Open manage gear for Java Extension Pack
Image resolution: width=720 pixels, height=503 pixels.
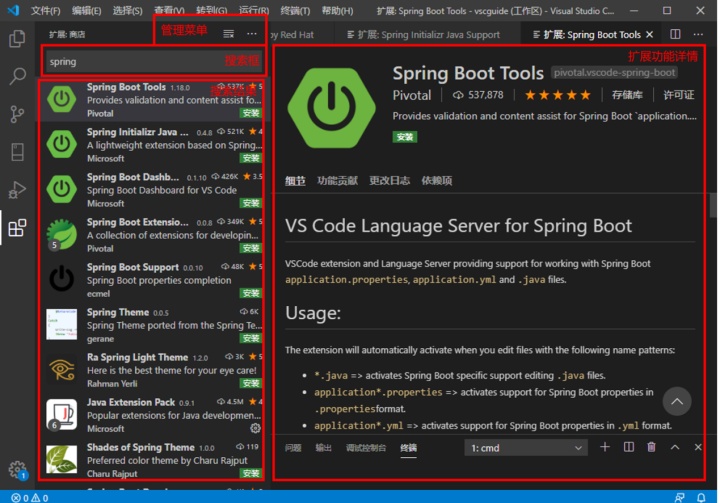[255, 428]
